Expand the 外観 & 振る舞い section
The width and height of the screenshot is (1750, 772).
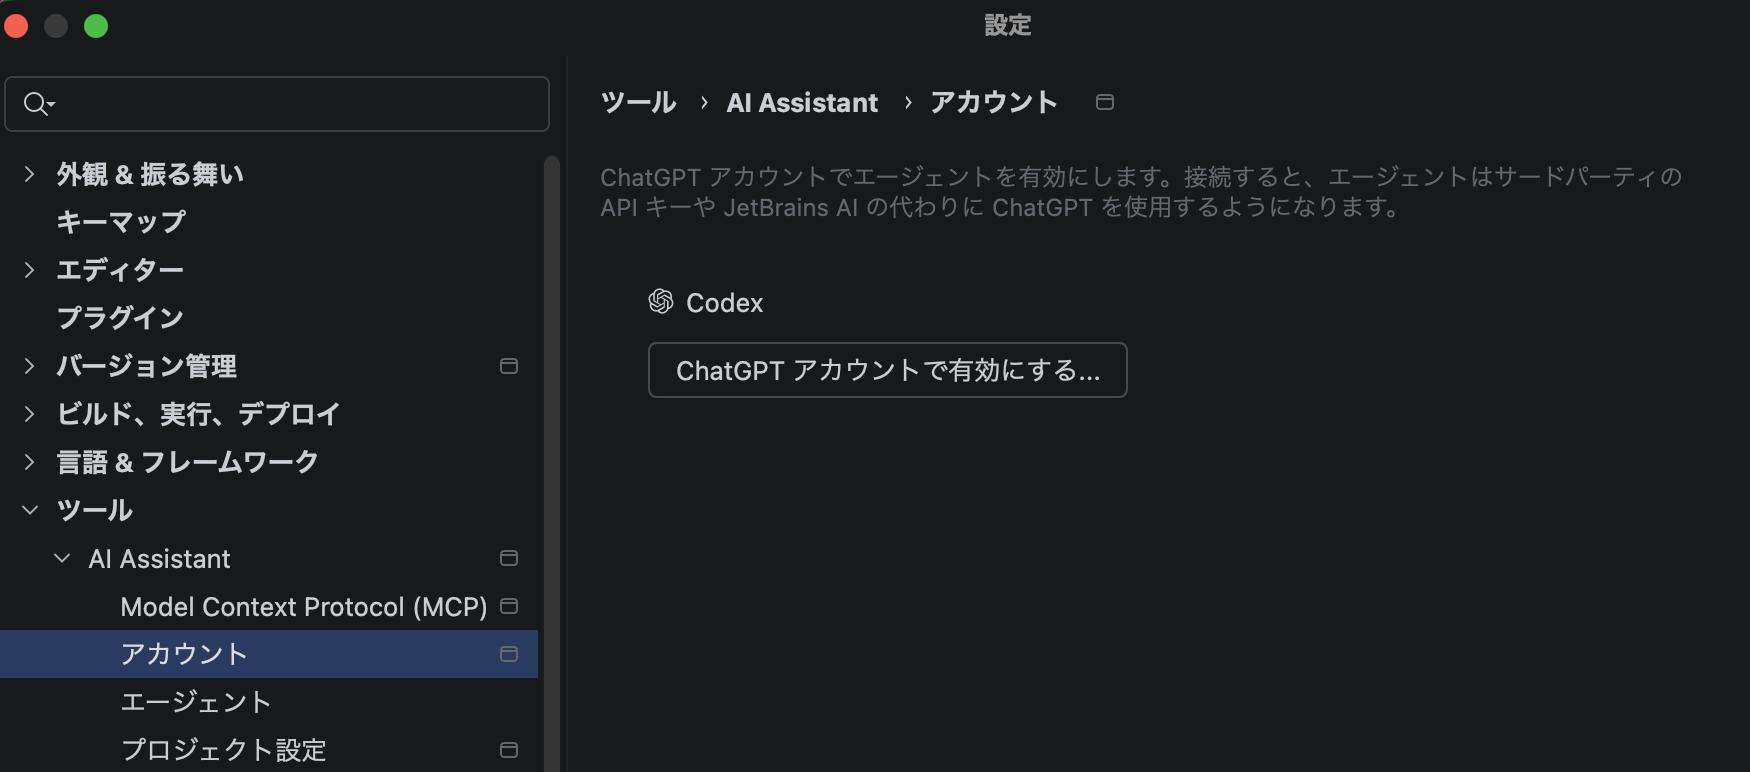30,174
